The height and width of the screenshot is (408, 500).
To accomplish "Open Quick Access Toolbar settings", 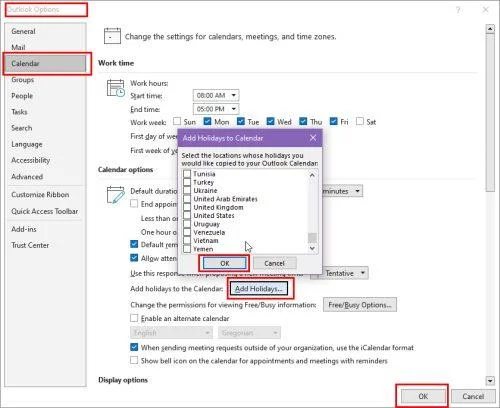I will [45, 211].
